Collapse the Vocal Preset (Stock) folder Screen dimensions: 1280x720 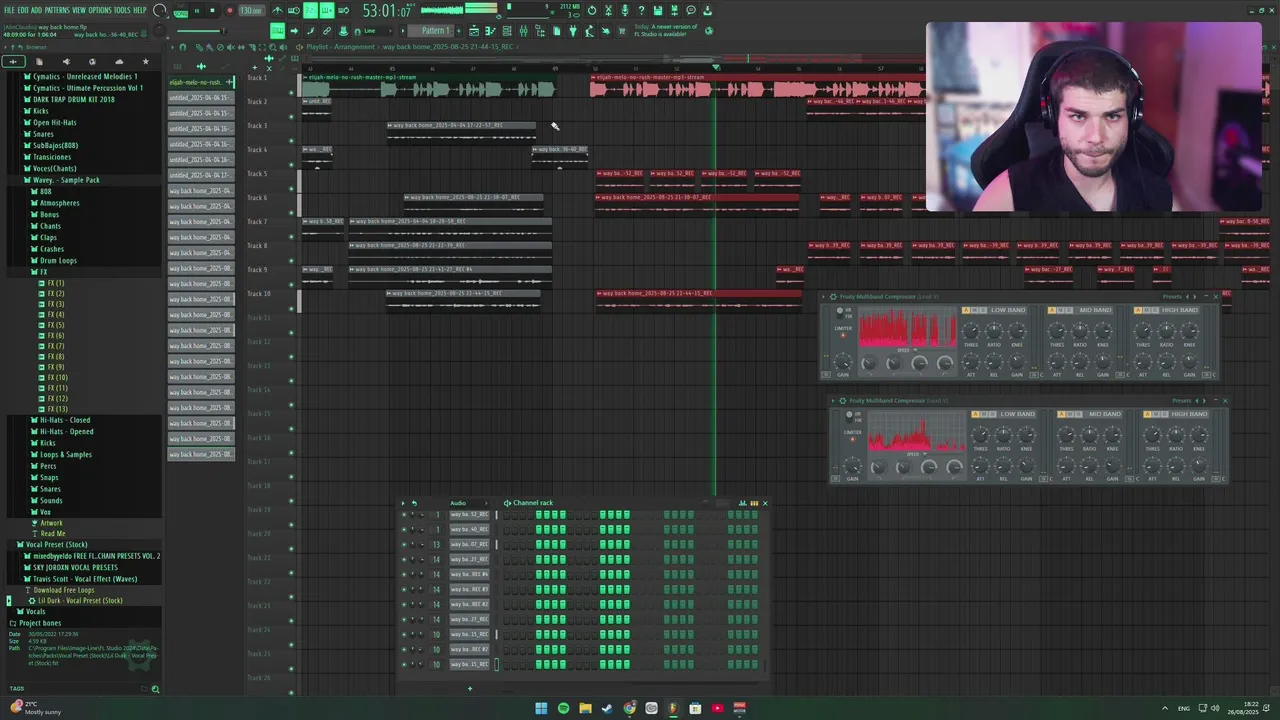point(54,545)
